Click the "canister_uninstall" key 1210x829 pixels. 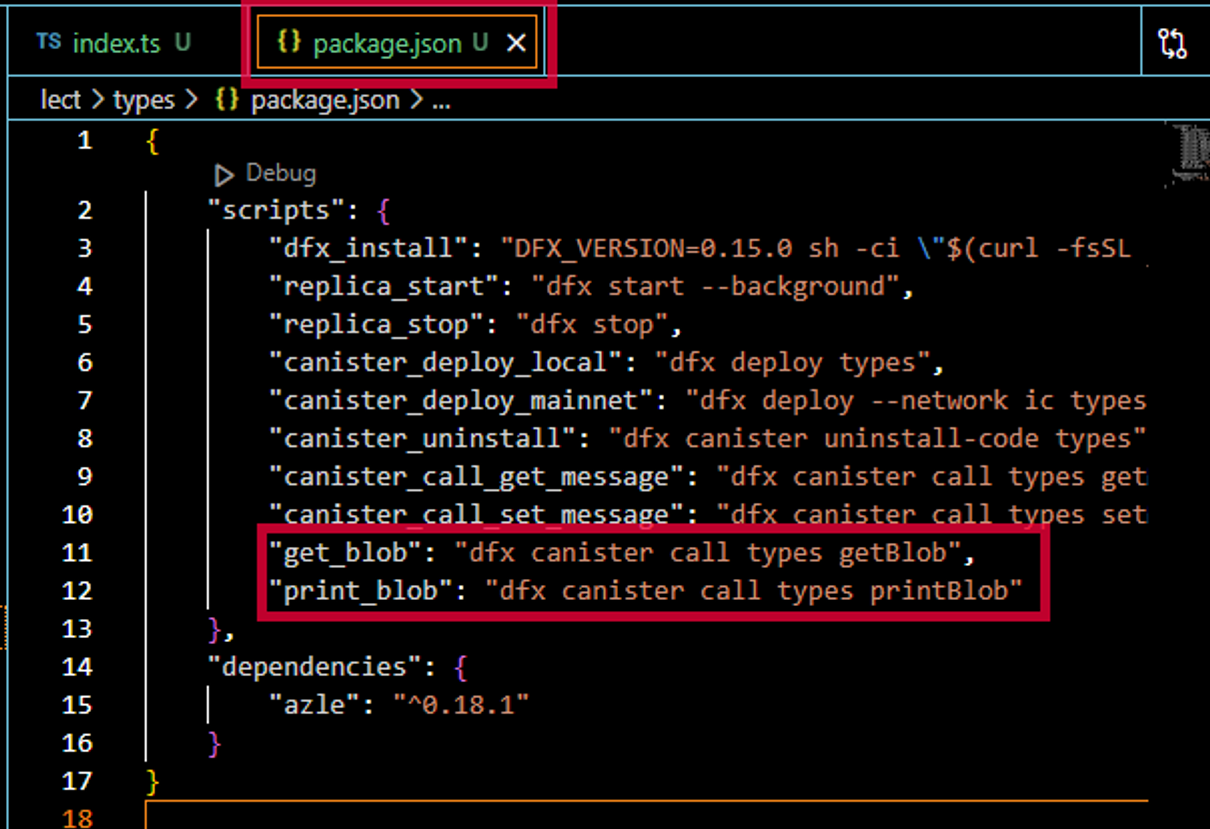pyautogui.click(x=422, y=438)
